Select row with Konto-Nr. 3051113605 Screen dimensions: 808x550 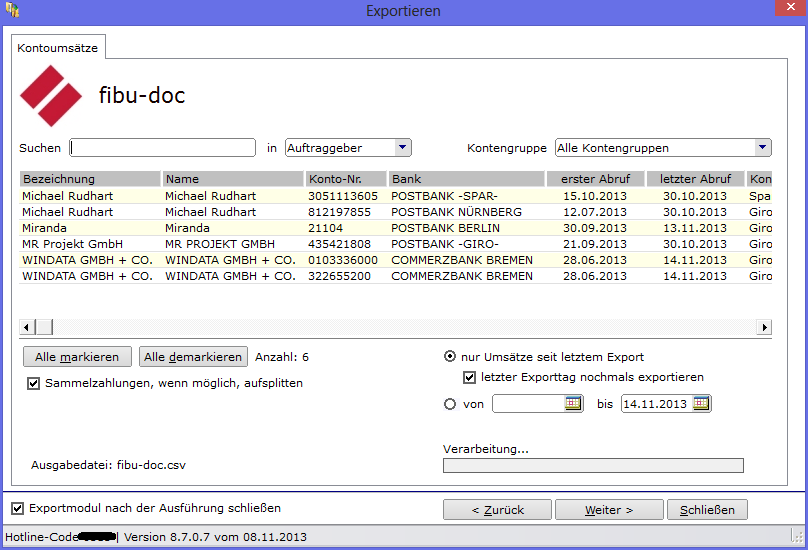tap(396, 196)
